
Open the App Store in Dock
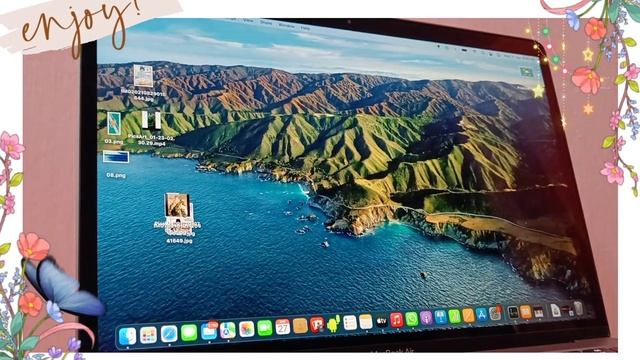pyautogui.click(x=482, y=315)
